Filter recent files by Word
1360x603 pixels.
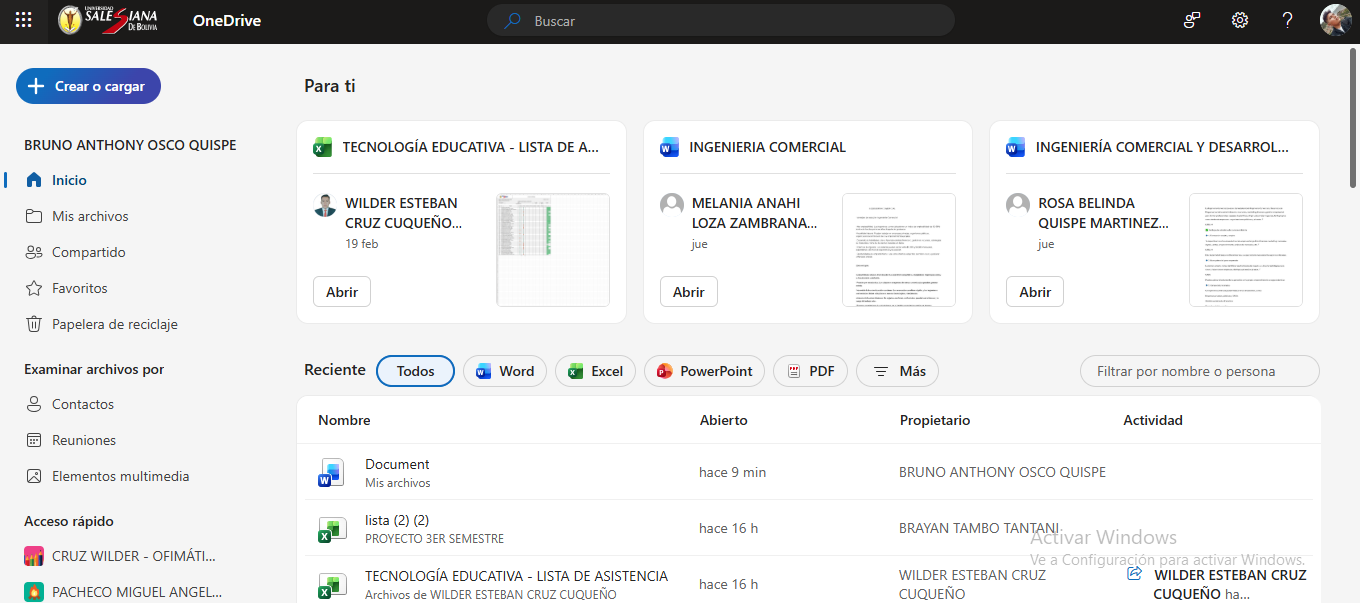coord(505,371)
